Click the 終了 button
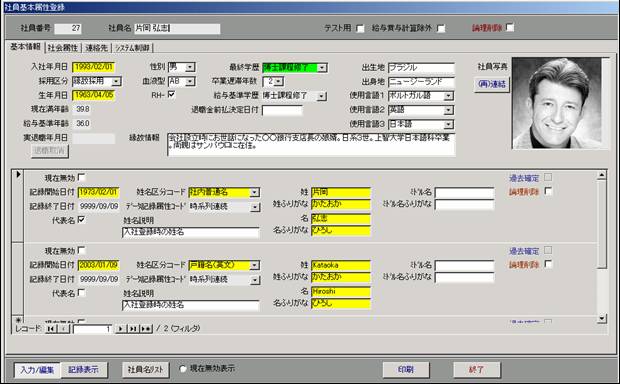This screenshot has height=384, width=620. 476,370
